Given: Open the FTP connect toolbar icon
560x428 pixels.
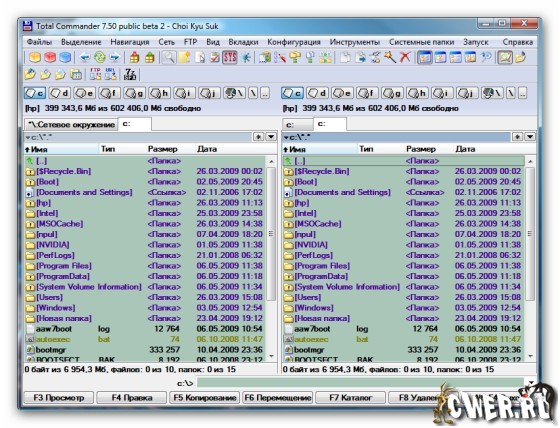Looking at the screenshot, I should (95, 74).
